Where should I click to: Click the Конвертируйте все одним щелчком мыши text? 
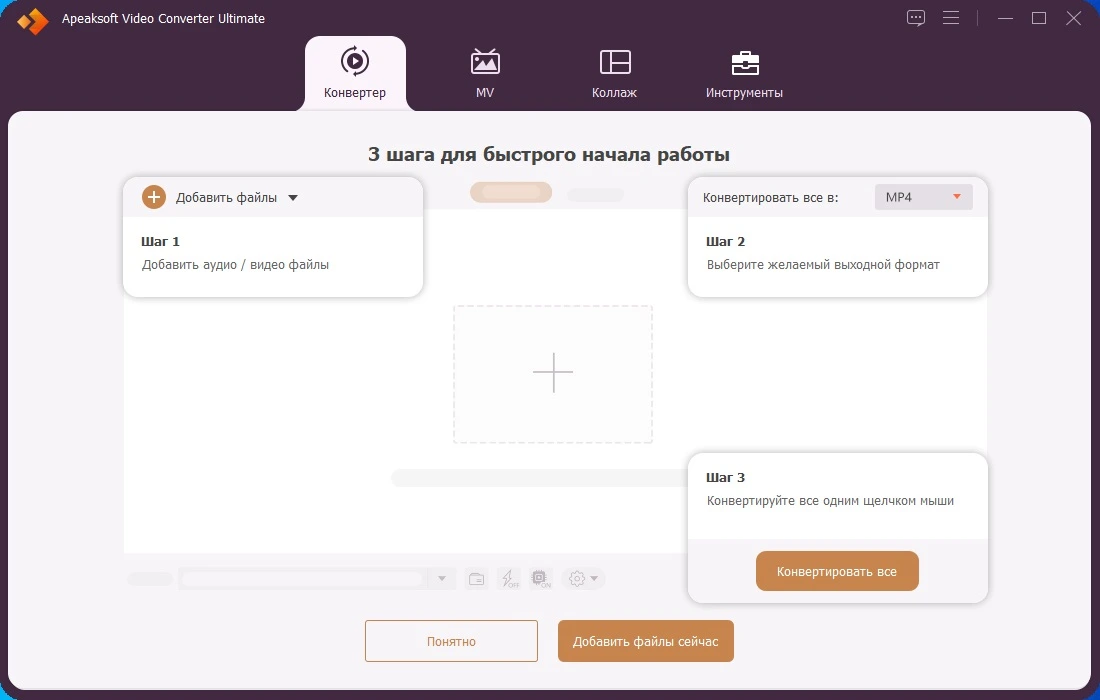pos(830,501)
